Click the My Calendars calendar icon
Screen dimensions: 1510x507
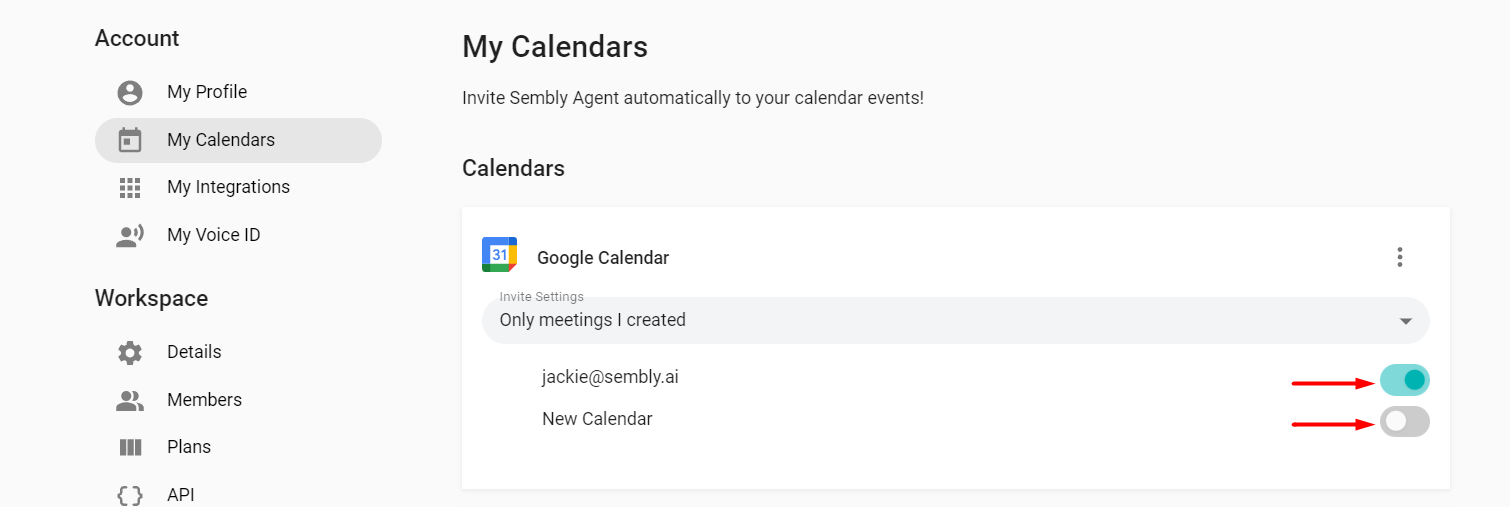click(130, 140)
